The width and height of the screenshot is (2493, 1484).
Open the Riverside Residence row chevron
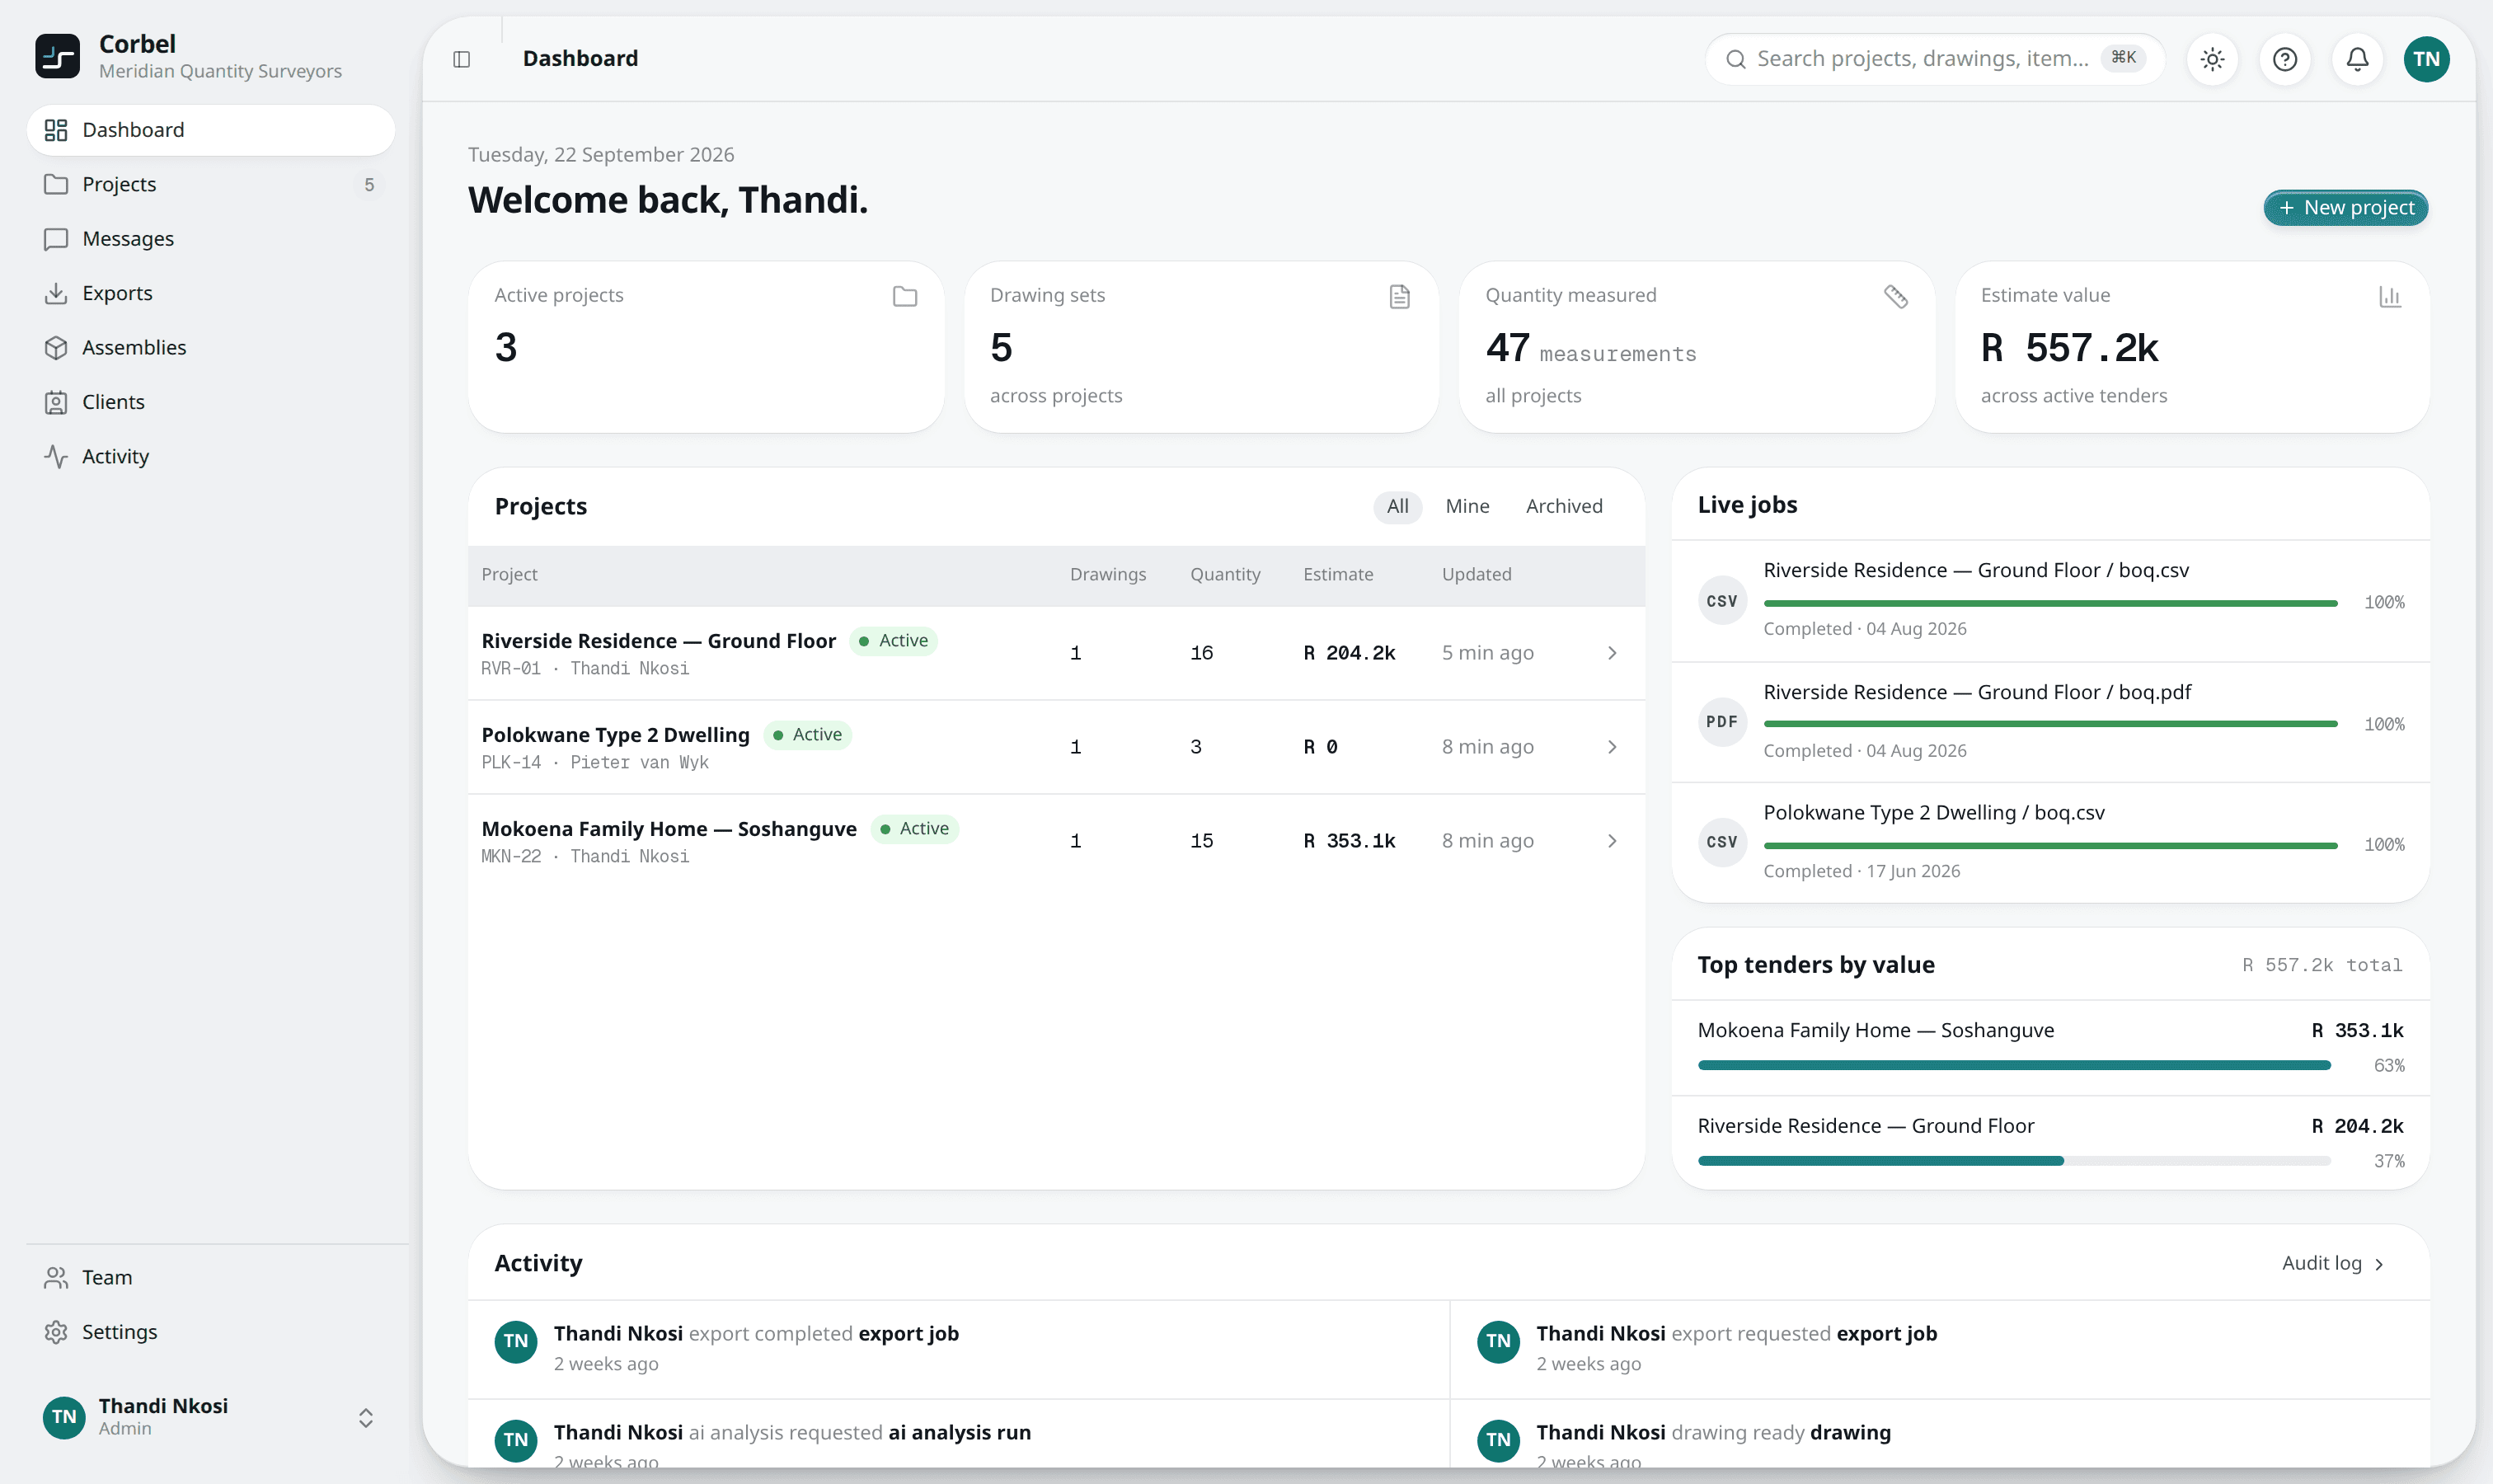click(x=1612, y=653)
